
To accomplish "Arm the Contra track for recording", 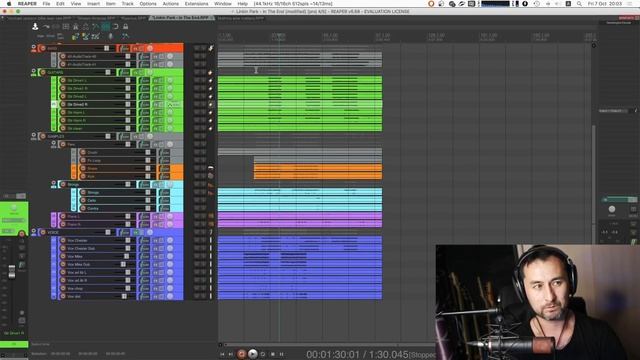I will click(x=83, y=208).
